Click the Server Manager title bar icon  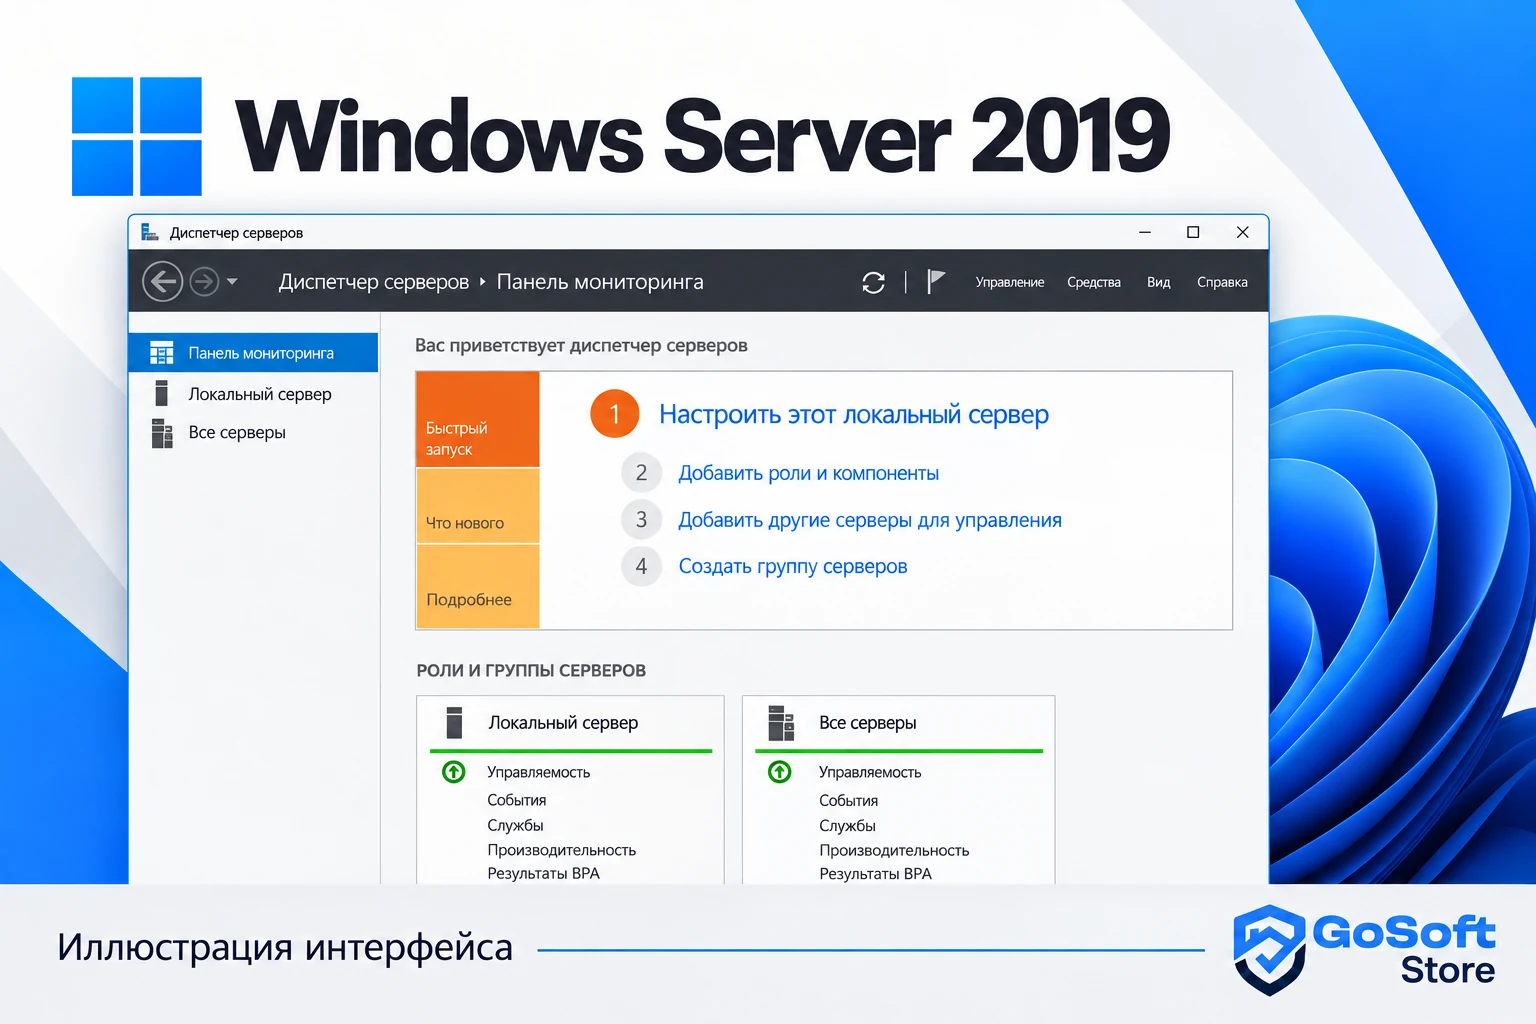pyautogui.click(x=150, y=232)
